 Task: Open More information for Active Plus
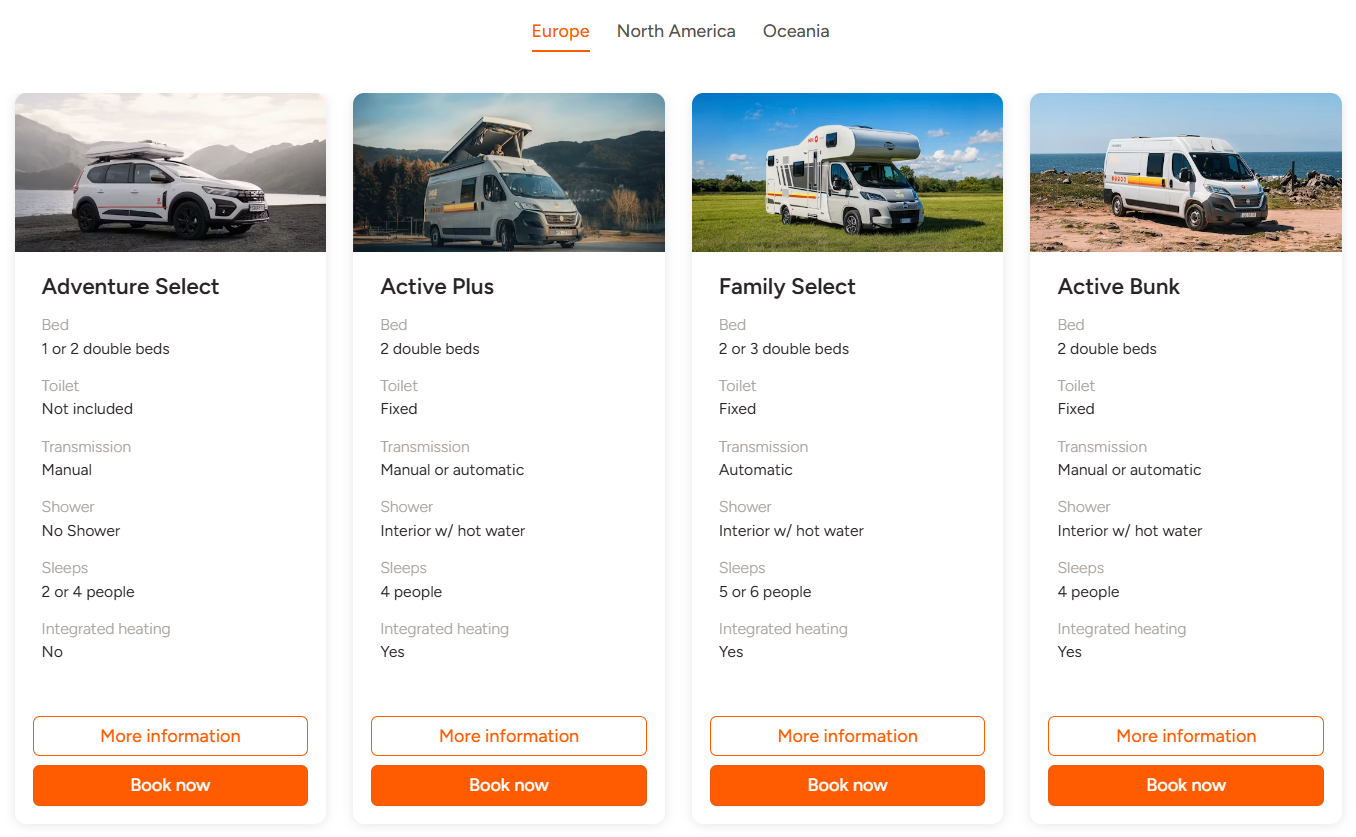point(509,736)
